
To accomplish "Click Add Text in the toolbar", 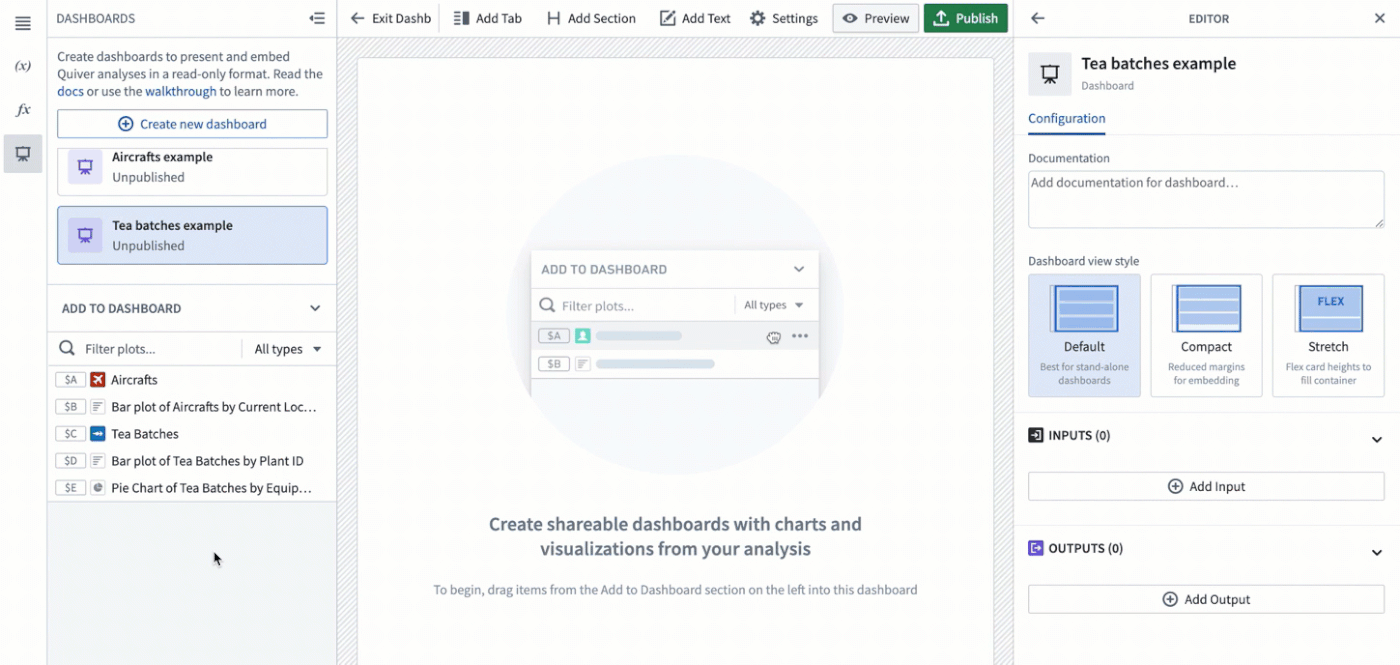I will [x=695, y=18].
